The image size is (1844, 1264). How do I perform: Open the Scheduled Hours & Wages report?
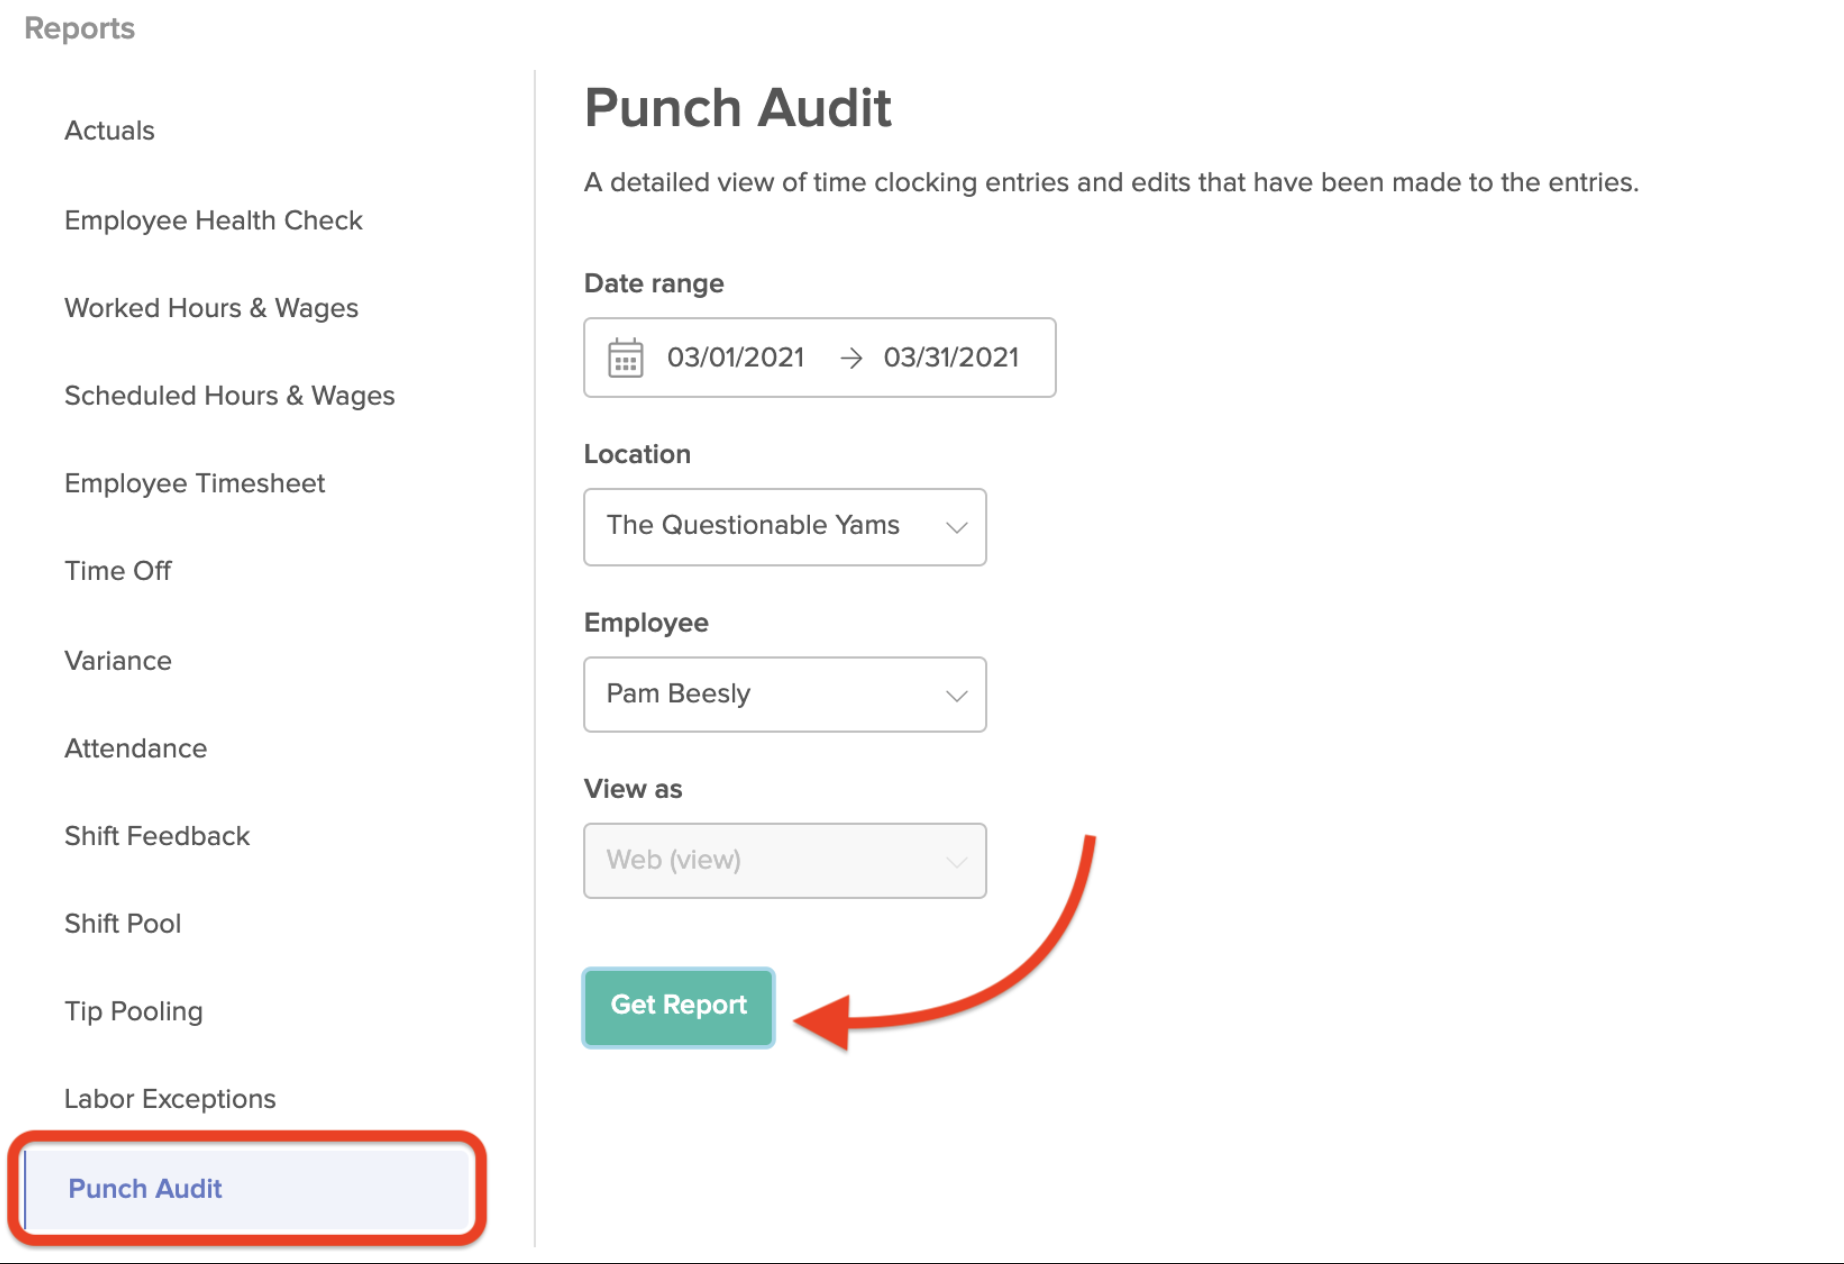[x=229, y=396]
